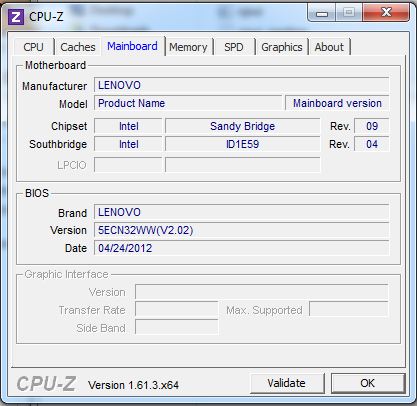417x406 pixels.
Task: Select the Mainboard tab
Action: [132, 46]
